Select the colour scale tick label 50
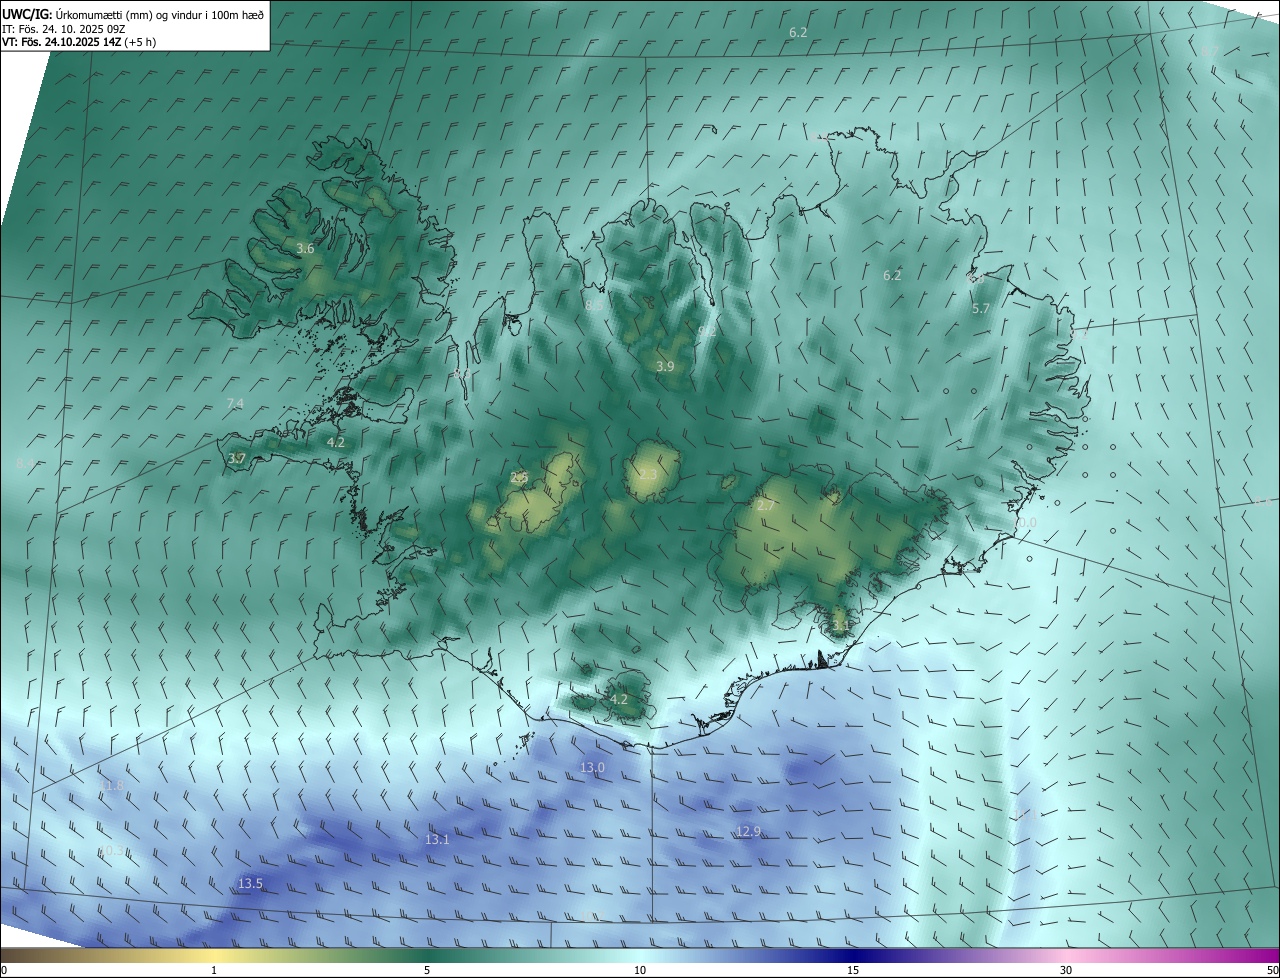Screen dimensions: 1280x978 pyautogui.click(x=1272, y=970)
